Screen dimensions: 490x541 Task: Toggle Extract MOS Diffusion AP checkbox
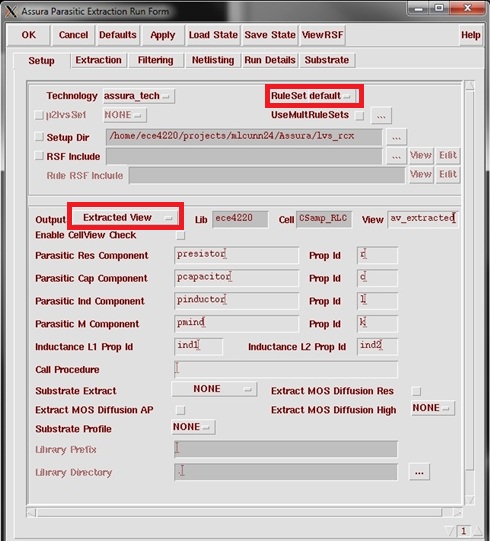pos(180,410)
